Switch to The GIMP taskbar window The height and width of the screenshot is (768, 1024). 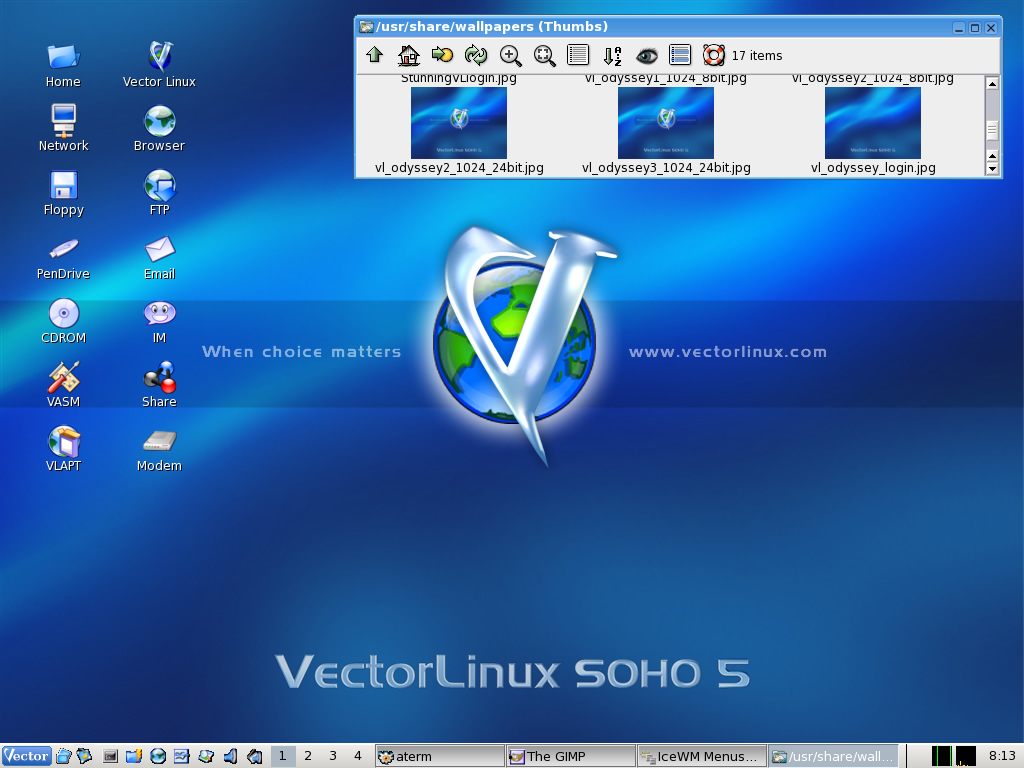pyautogui.click(x=569, y=756)
